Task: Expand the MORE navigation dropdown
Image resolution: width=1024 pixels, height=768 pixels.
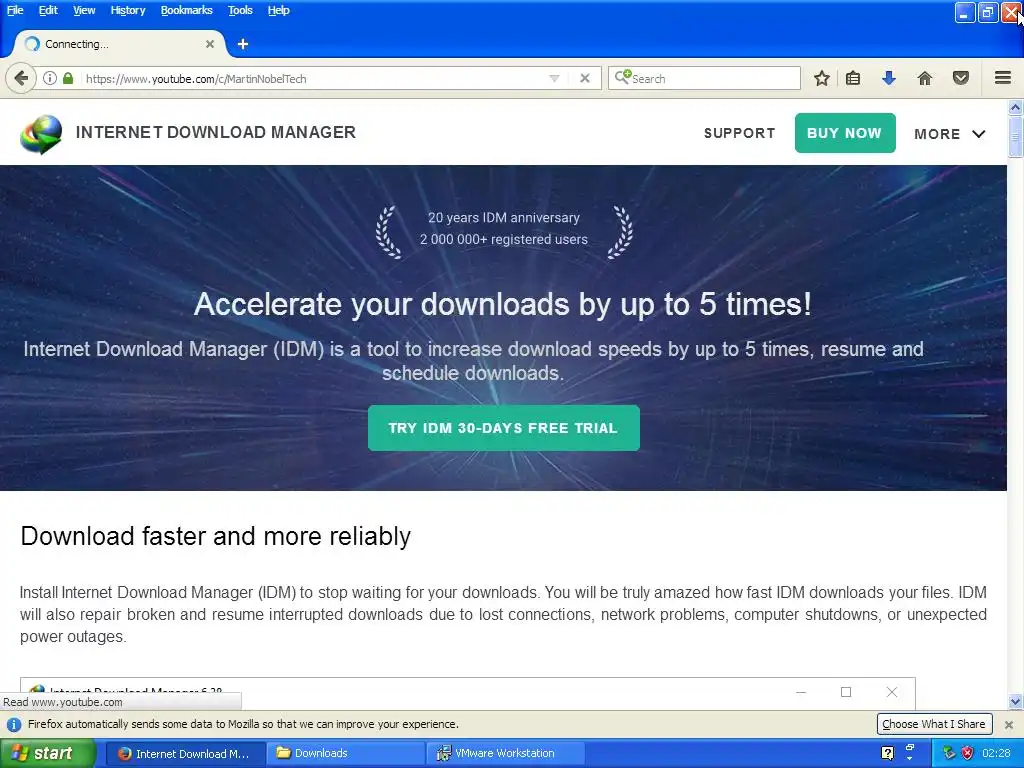Action: [x=950, y=134]
